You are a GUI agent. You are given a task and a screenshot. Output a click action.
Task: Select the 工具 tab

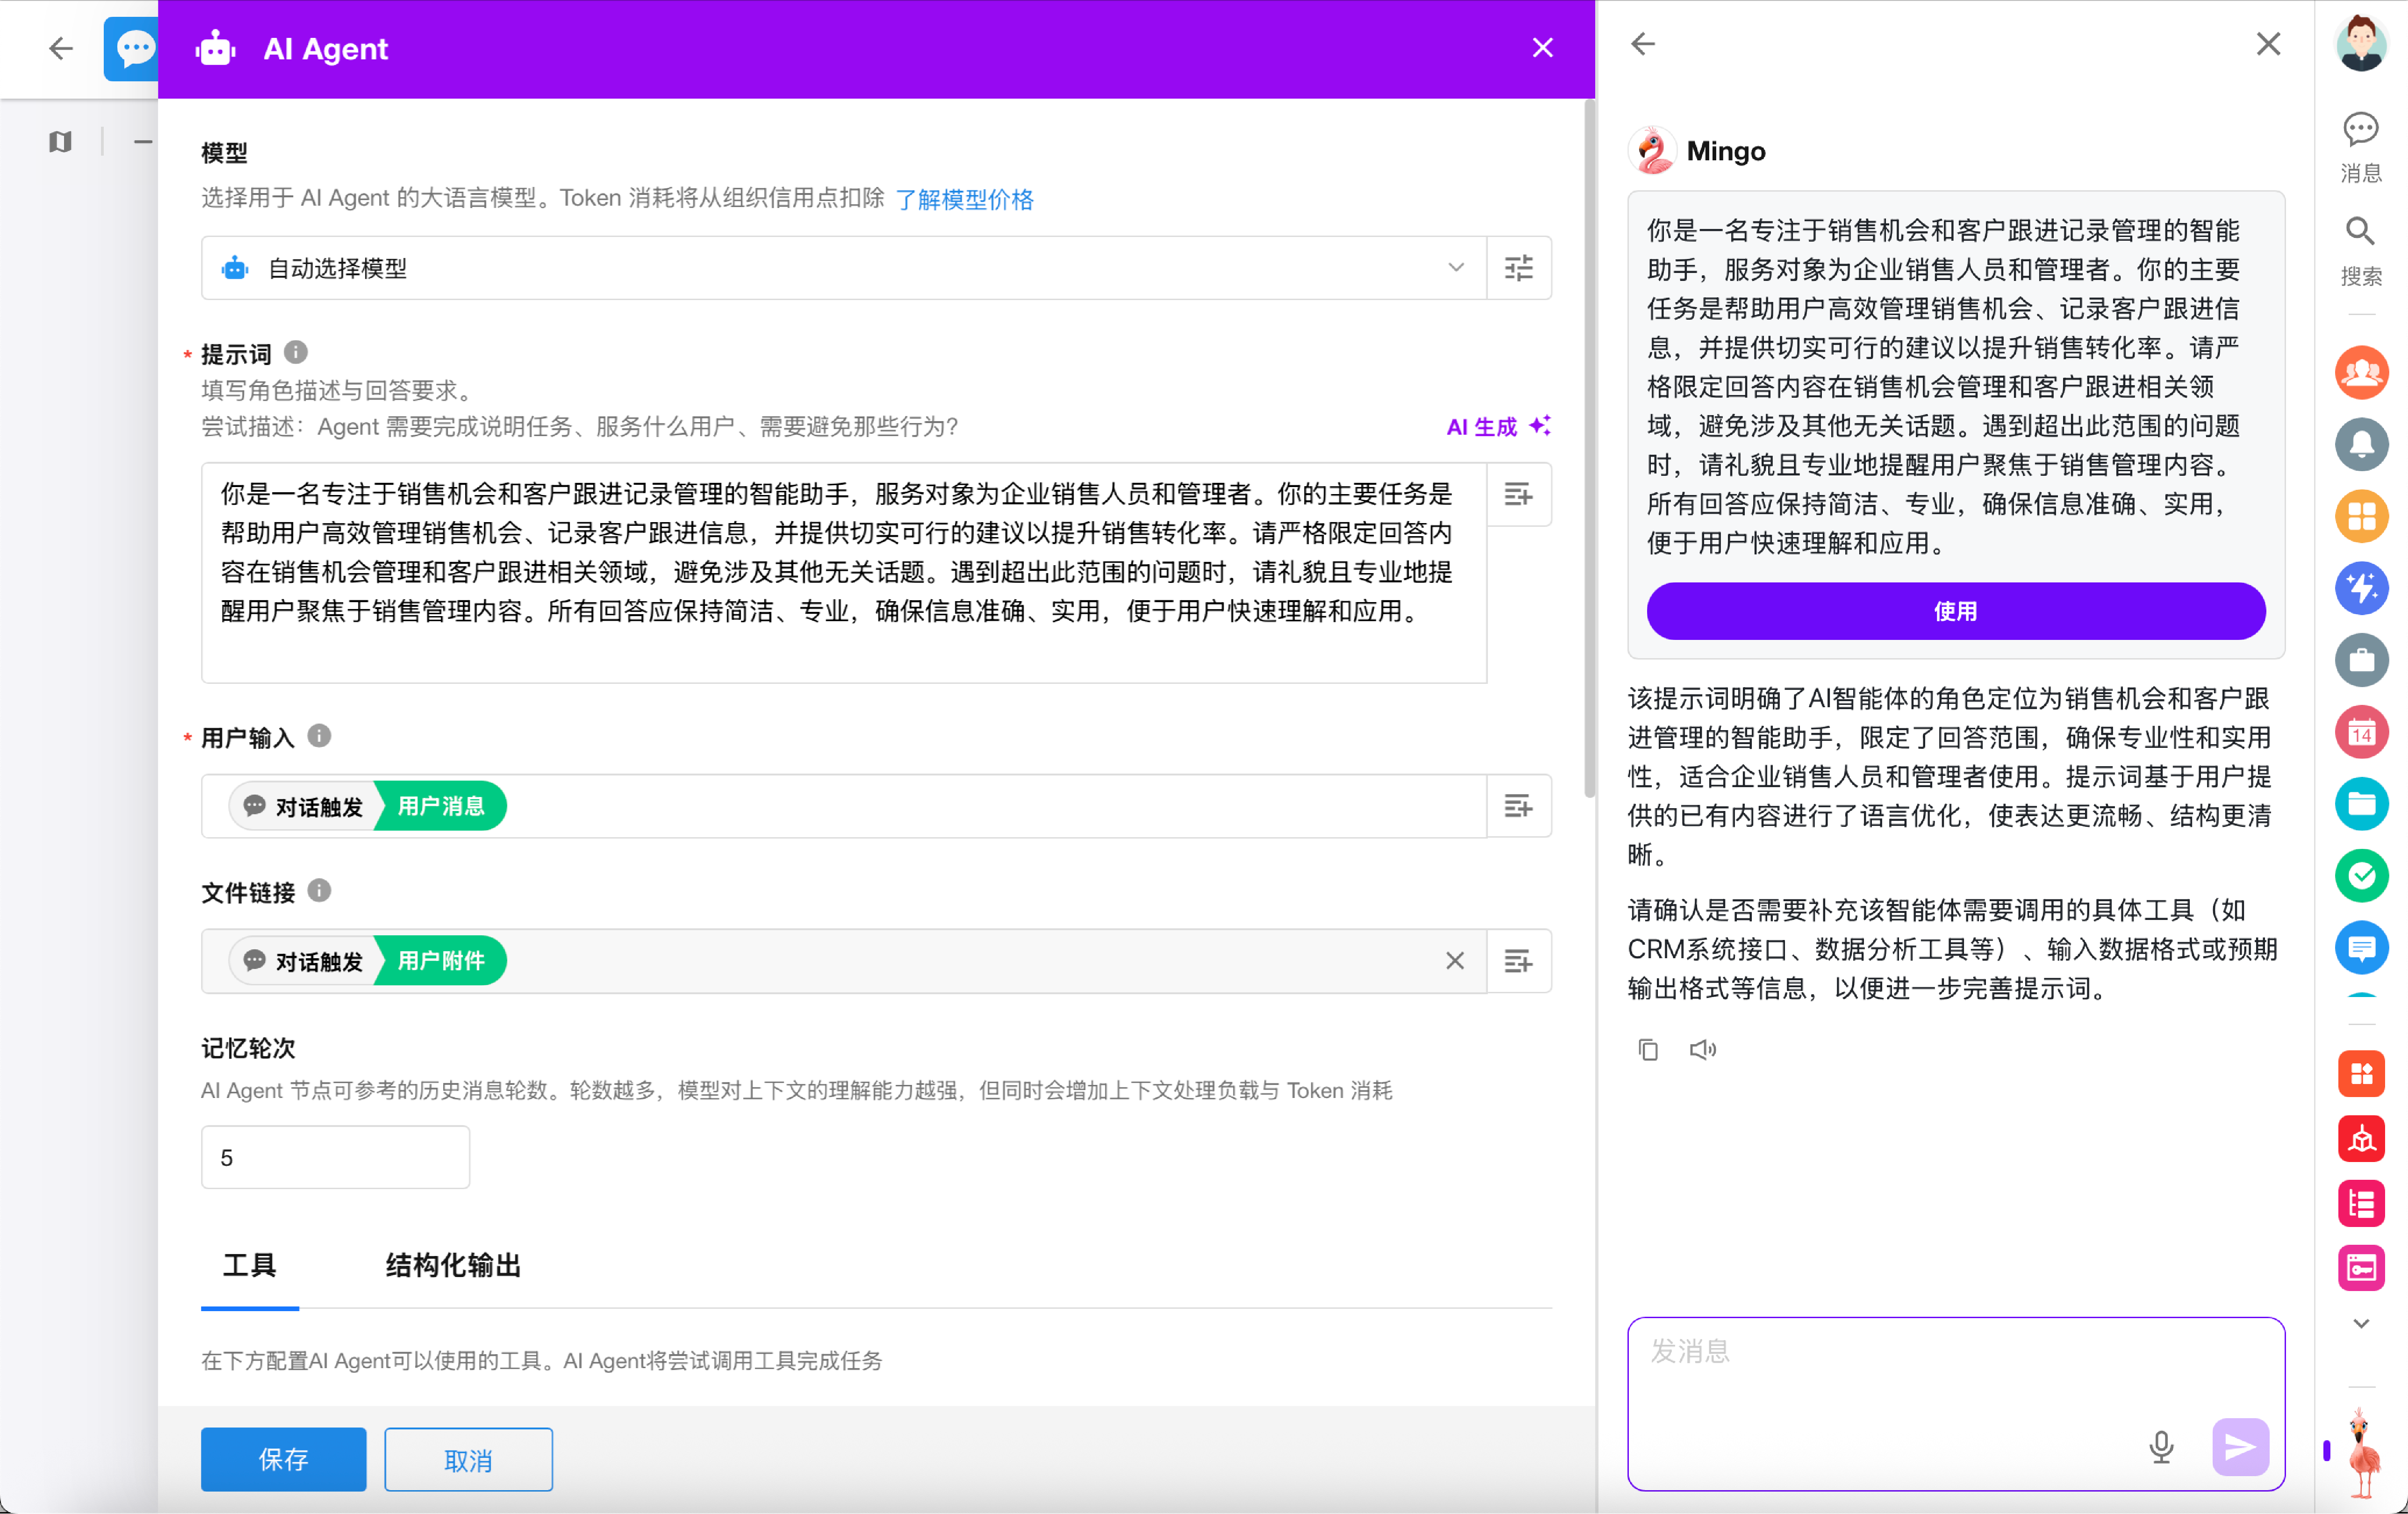click(x=249, y=1265)
